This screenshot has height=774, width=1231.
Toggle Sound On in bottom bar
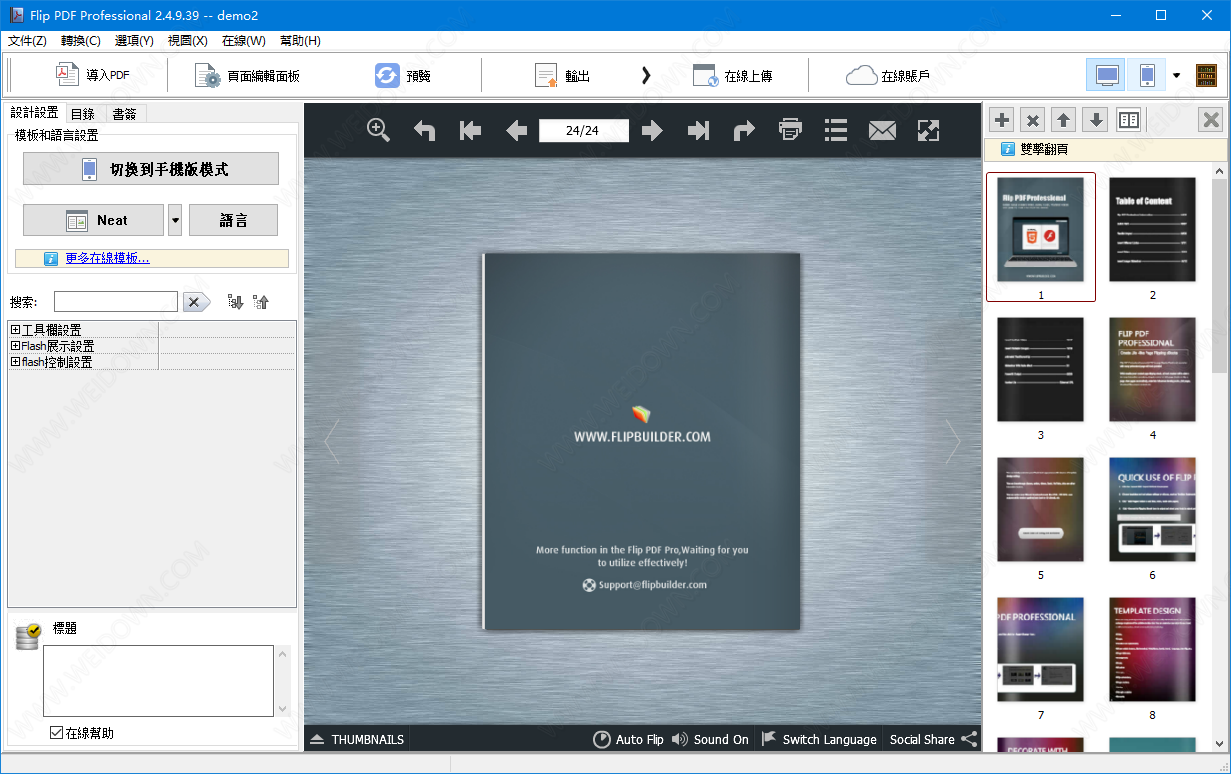click(x=710, y=739)
